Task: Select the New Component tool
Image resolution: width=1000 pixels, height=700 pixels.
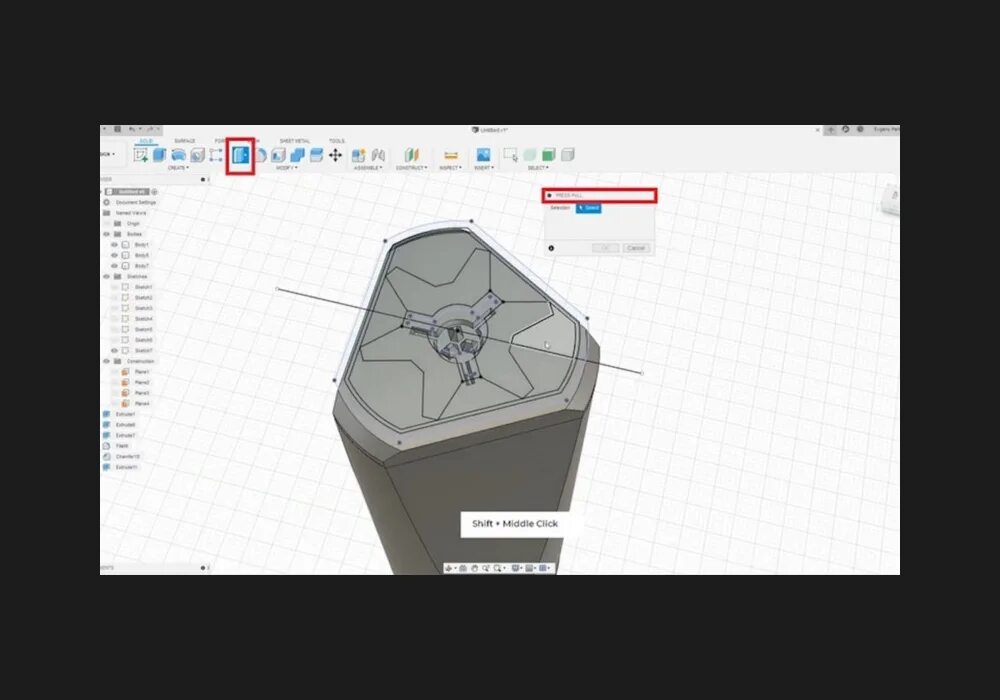Action: (358, 155)
